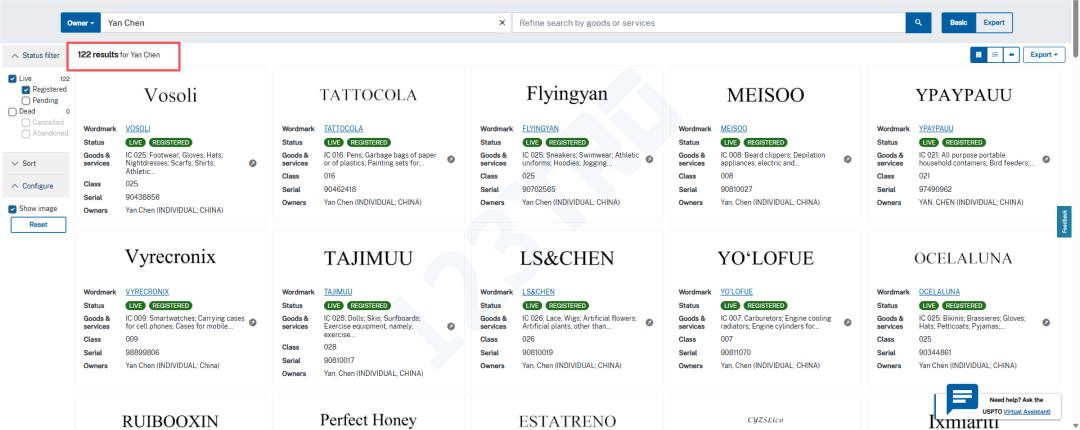This screenshot has width=1080, height=430.
Task: Click the Reset button
Action: pyautogui.click(x=39, y=225)
